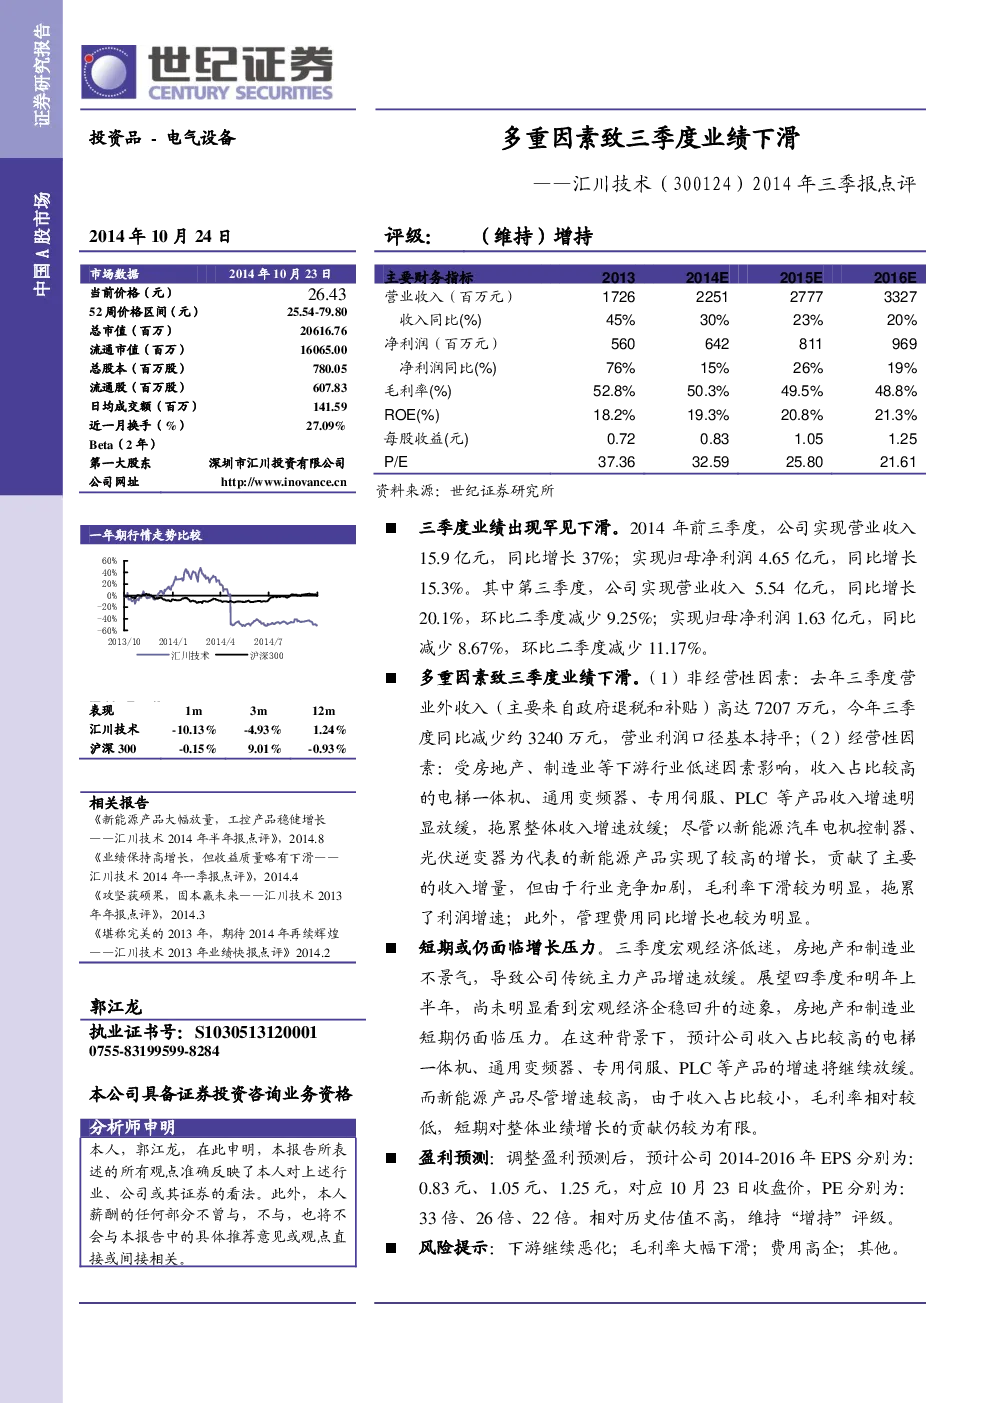Select the 分析师申明 box heading
992x1403 pixels.
pos(132,1127)
